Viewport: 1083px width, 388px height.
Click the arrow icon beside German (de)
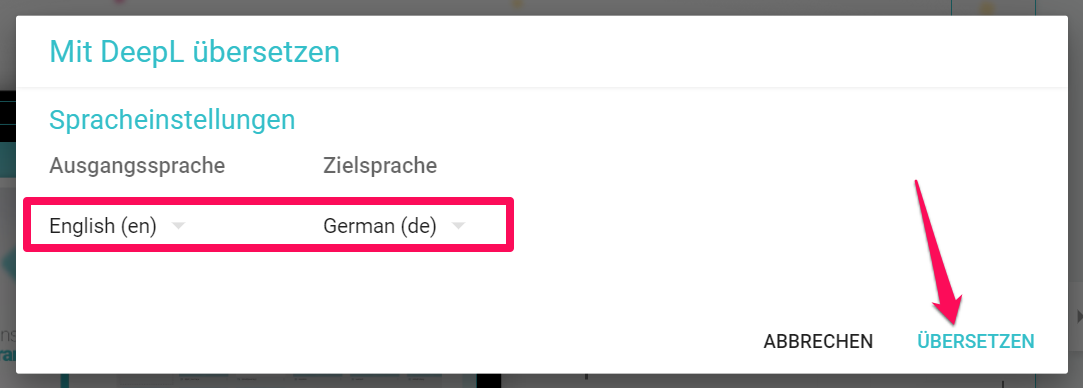458,226
